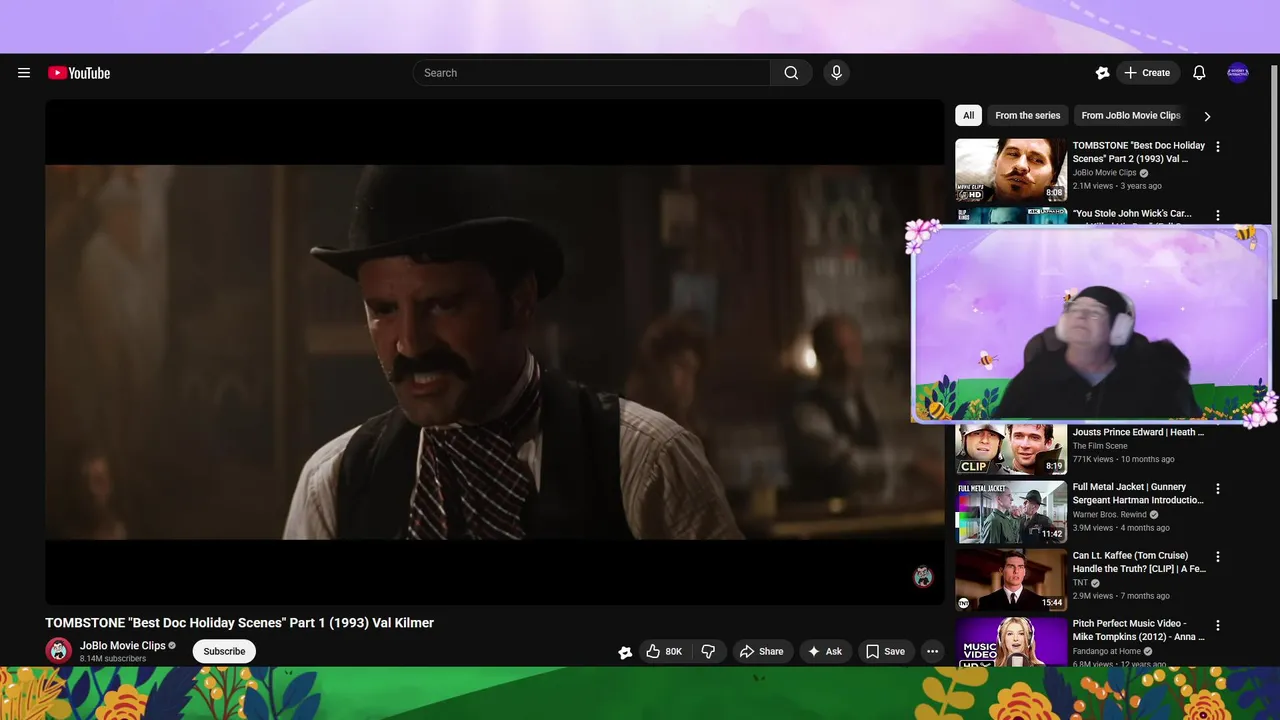1280x720 pixels.
Task: Click the video title below the player
Action: click(239, 623)
